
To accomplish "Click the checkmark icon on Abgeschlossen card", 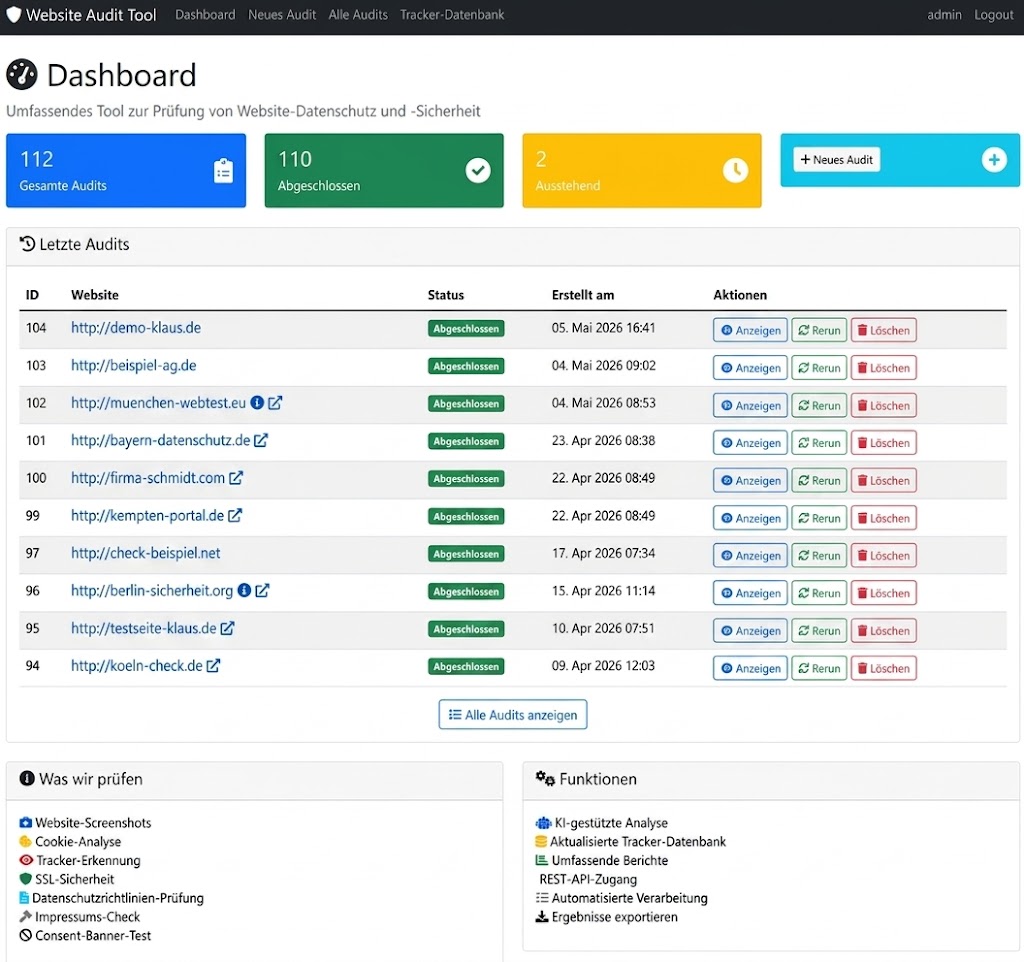I will pyautogui.click(x=478, y=170).
